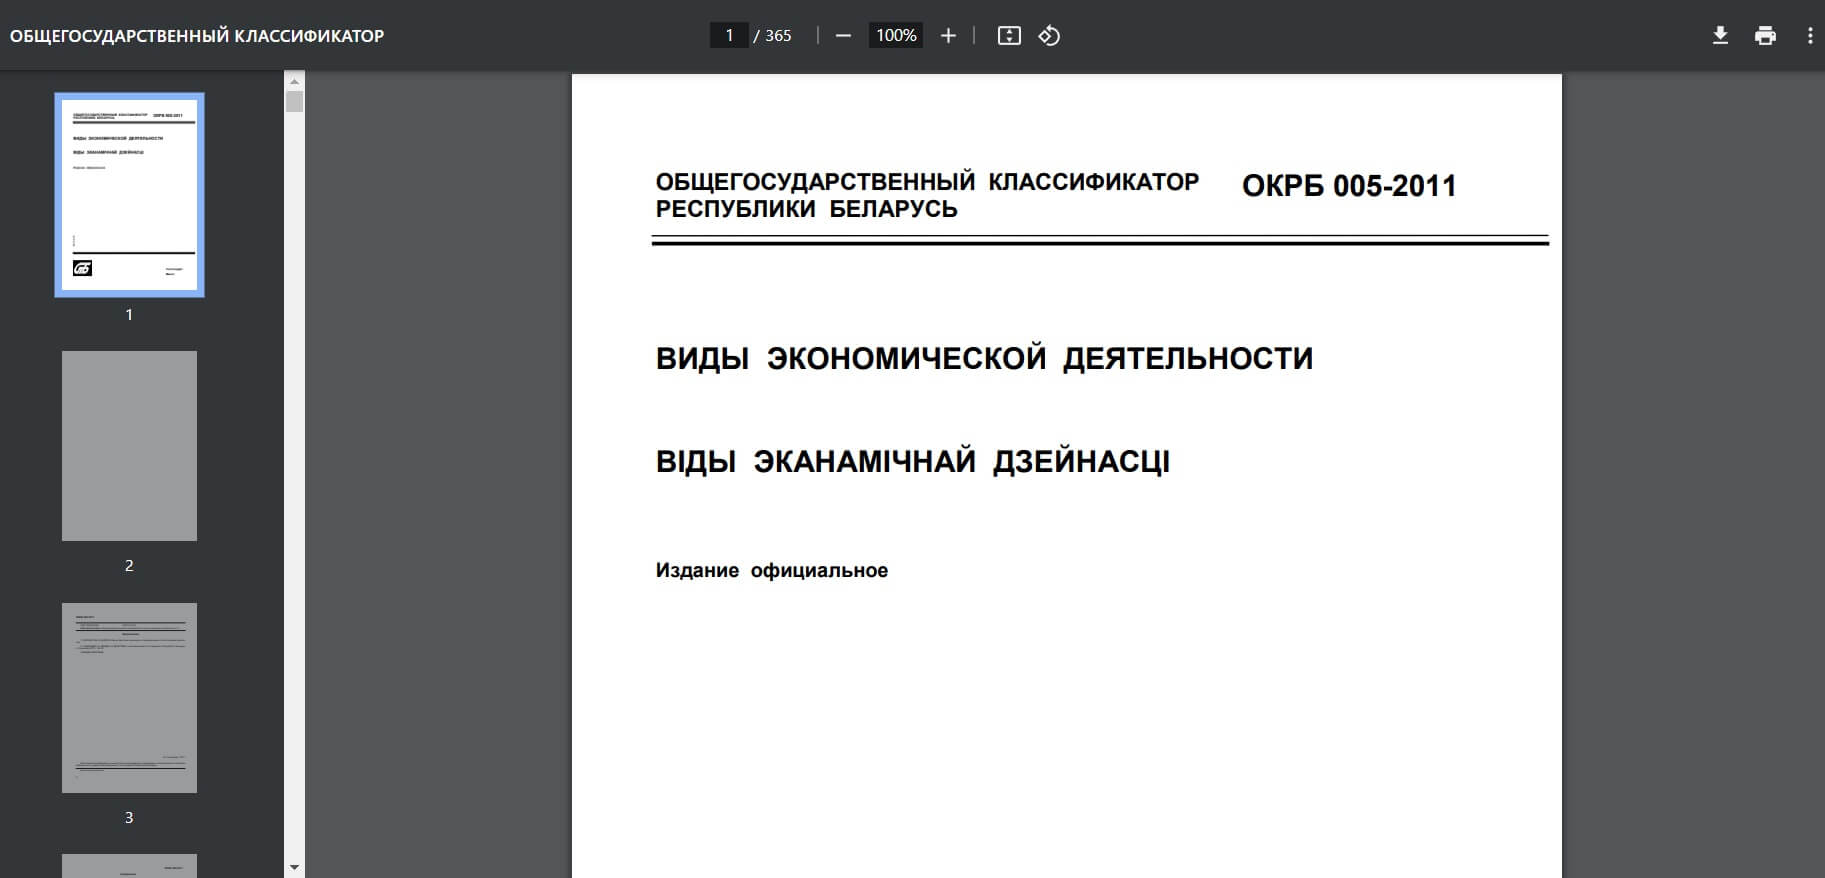Click the 'ОКРБ 005-2011' code text
Image resolution: width=1825 pixels, height=878 pixels.
pos(1349,186)
